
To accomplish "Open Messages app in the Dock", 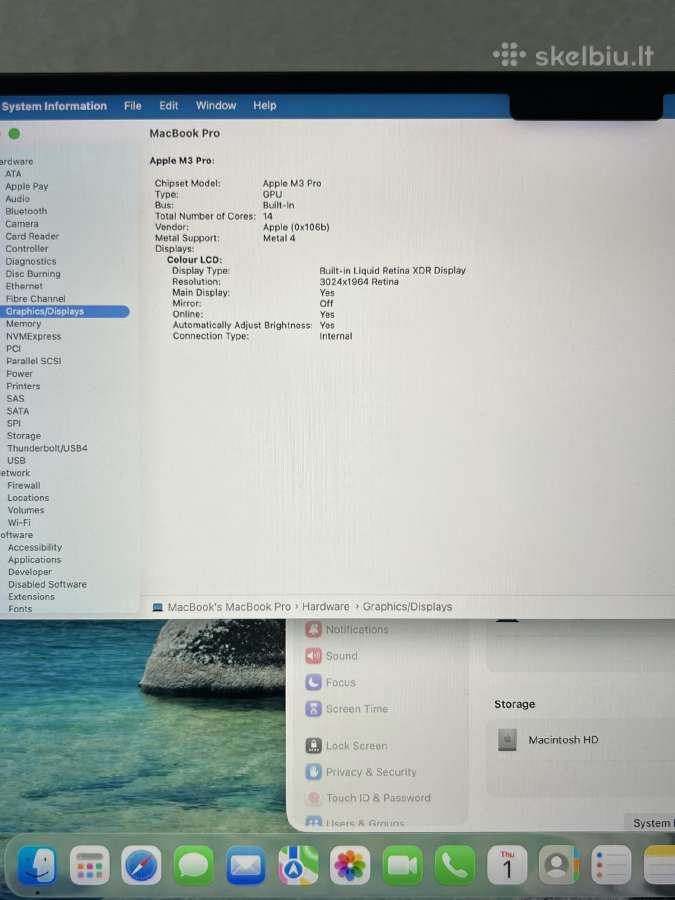I will coord(193,865).
